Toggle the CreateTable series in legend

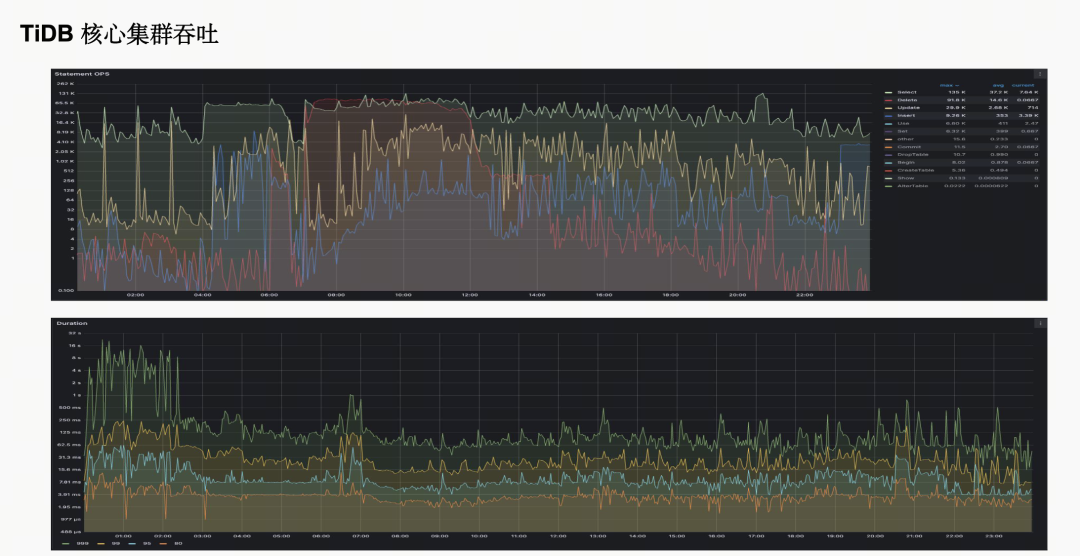tap(915, 170)
